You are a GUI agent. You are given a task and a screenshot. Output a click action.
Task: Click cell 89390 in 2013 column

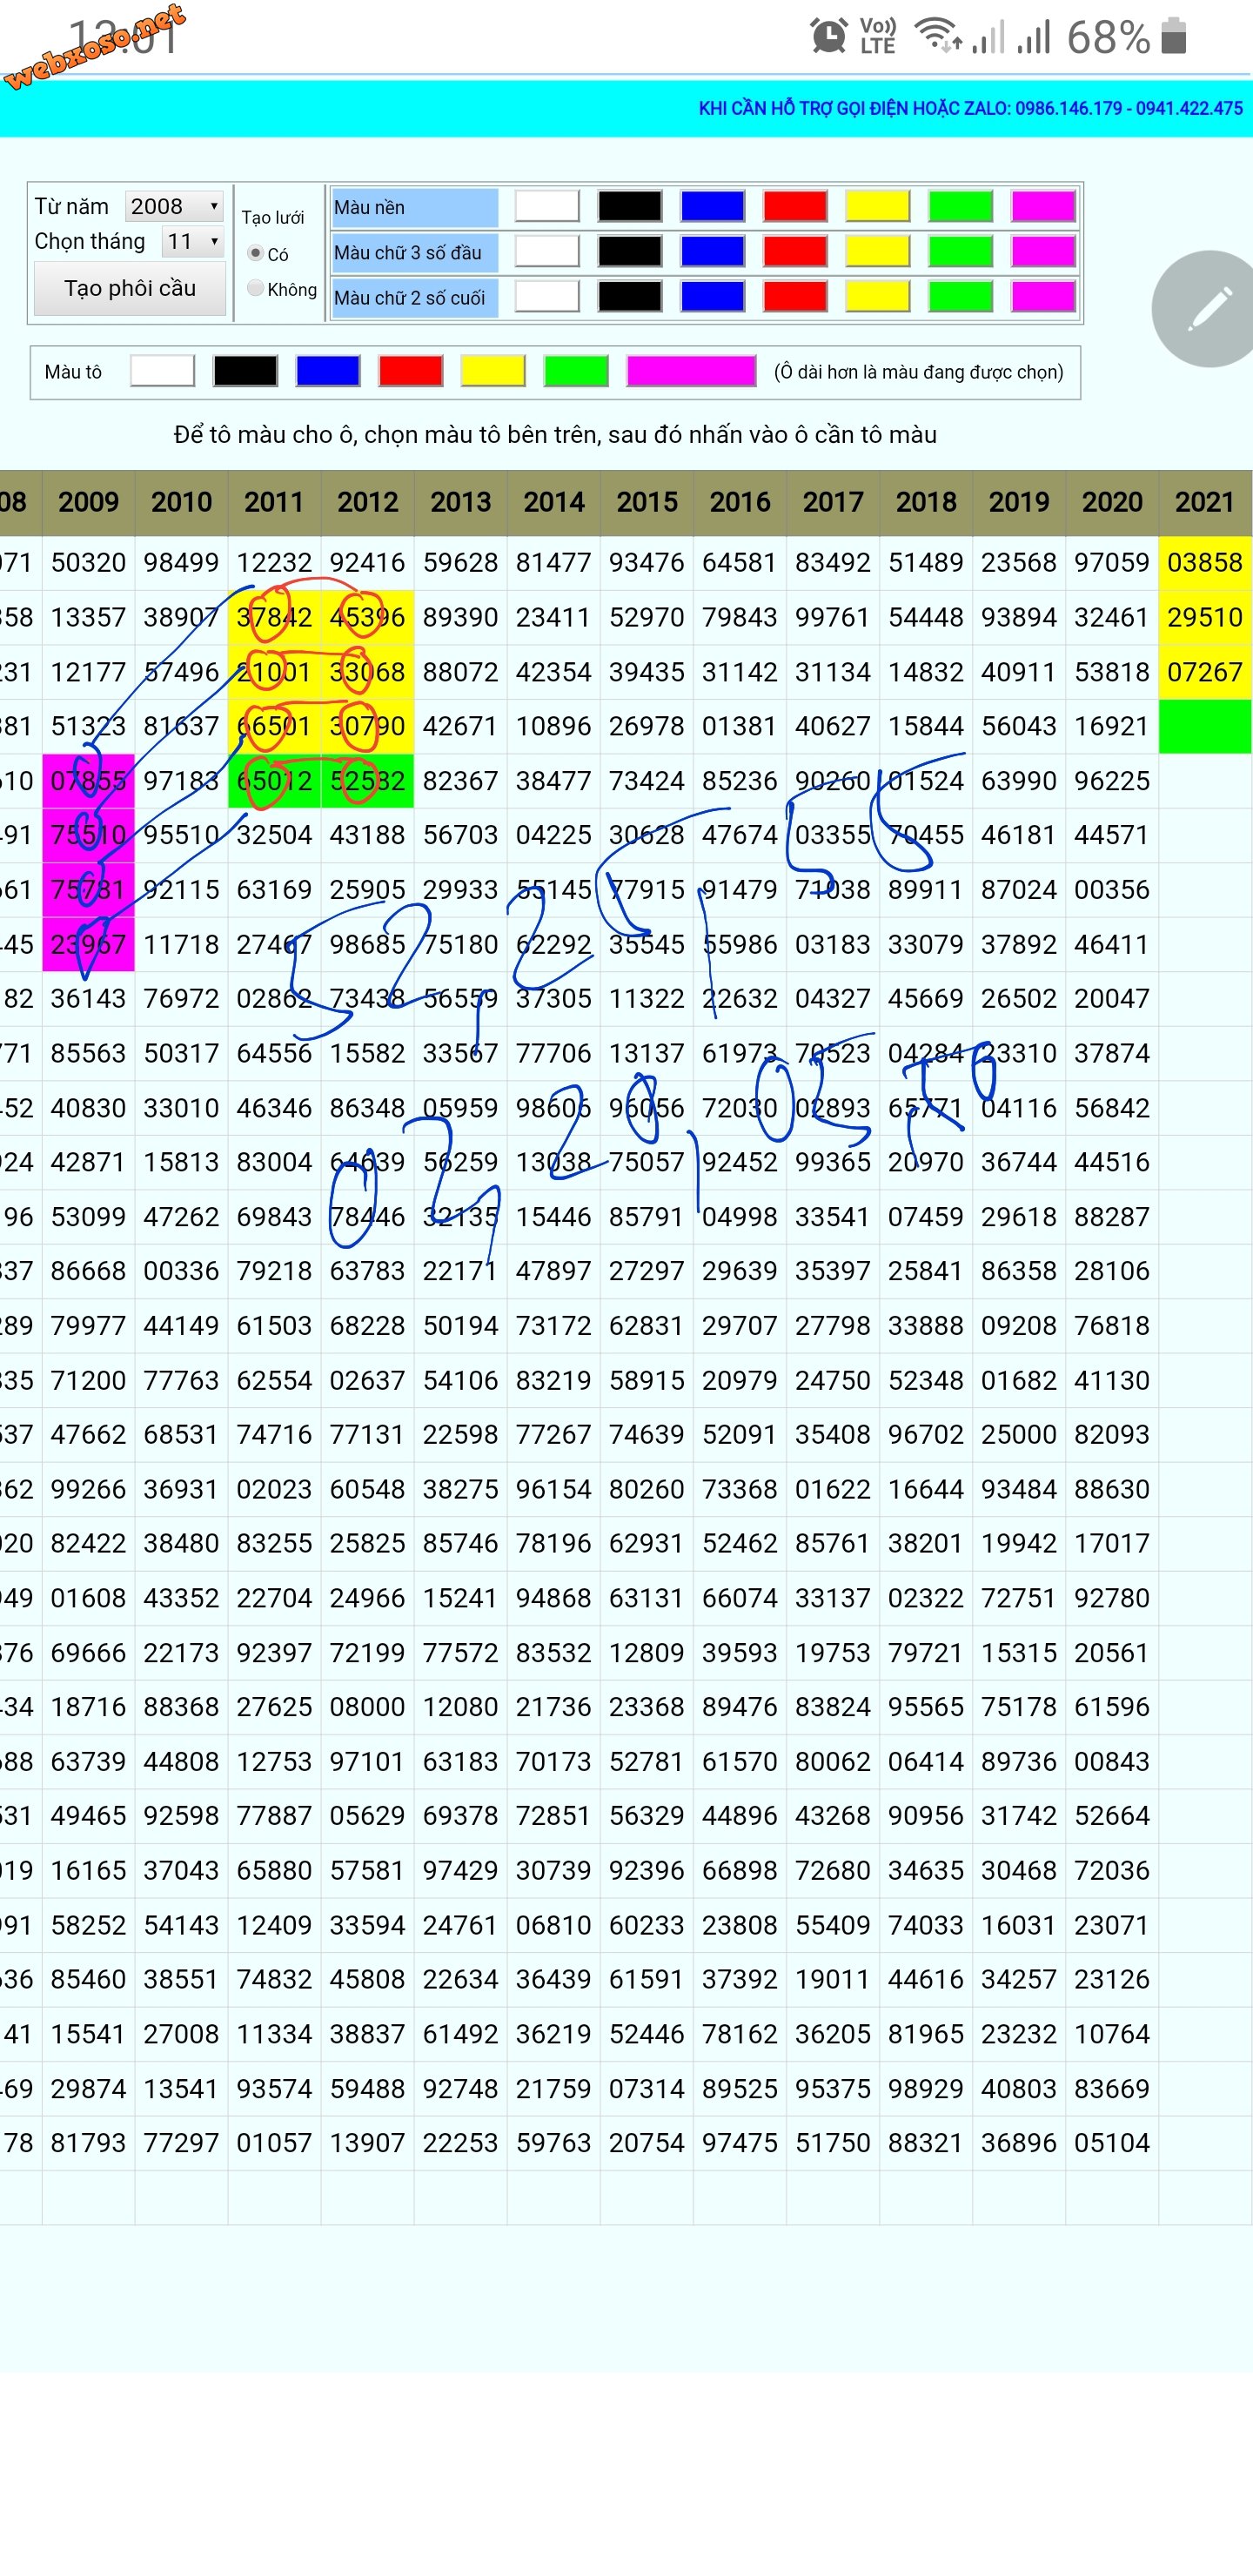point(461,617)
